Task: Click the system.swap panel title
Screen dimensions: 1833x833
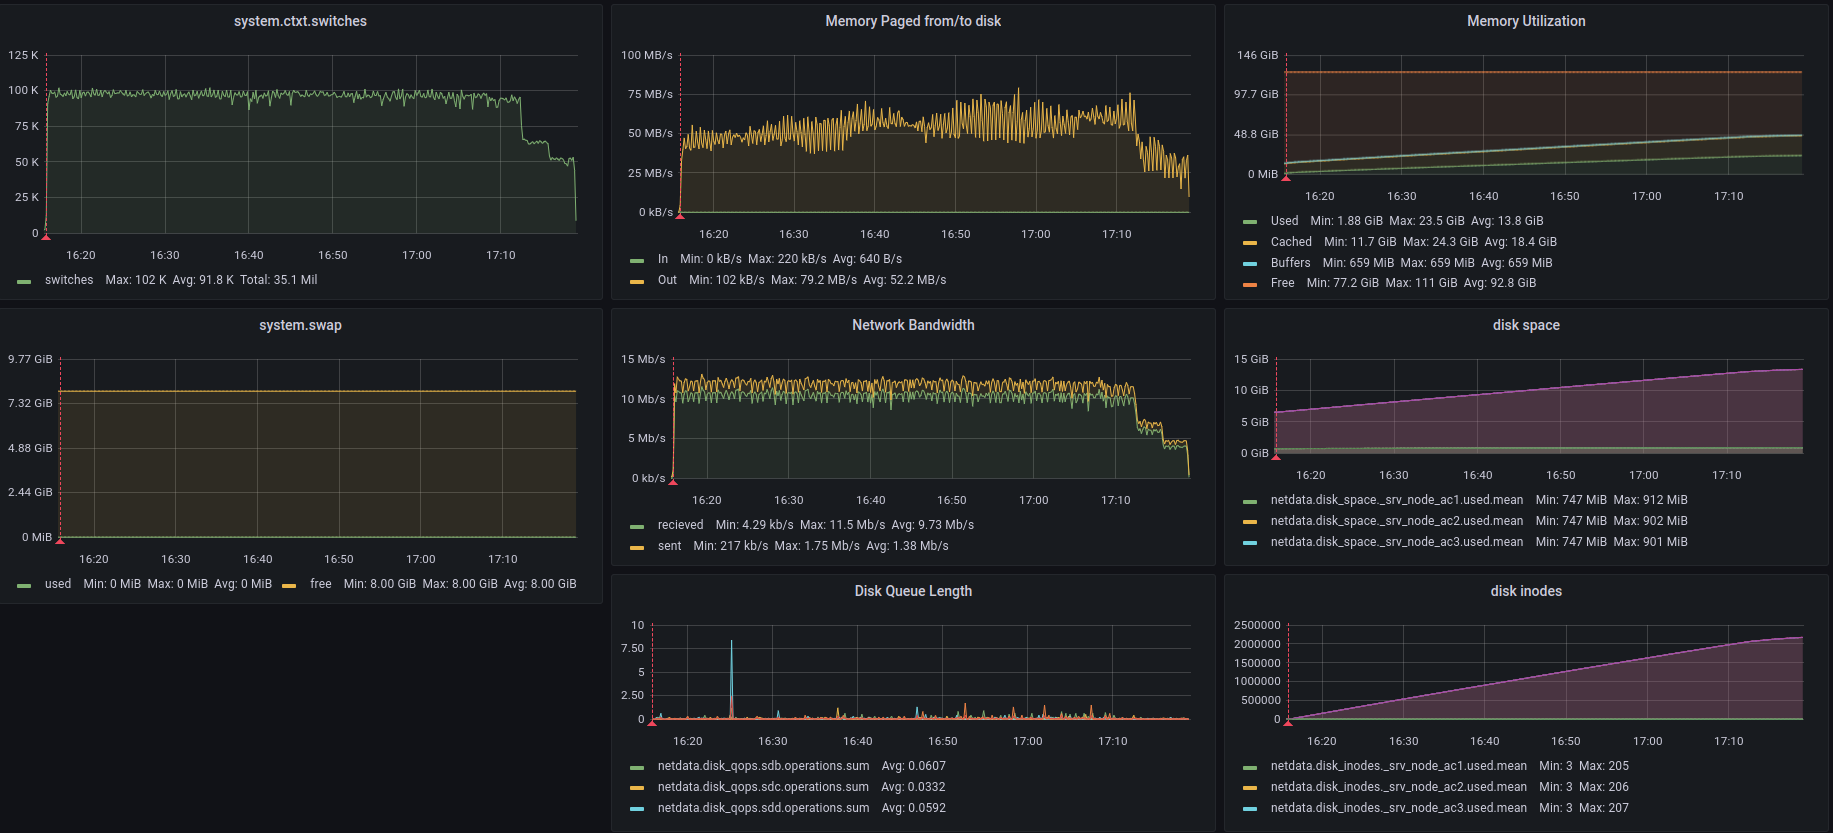Action: coord(300,325)
